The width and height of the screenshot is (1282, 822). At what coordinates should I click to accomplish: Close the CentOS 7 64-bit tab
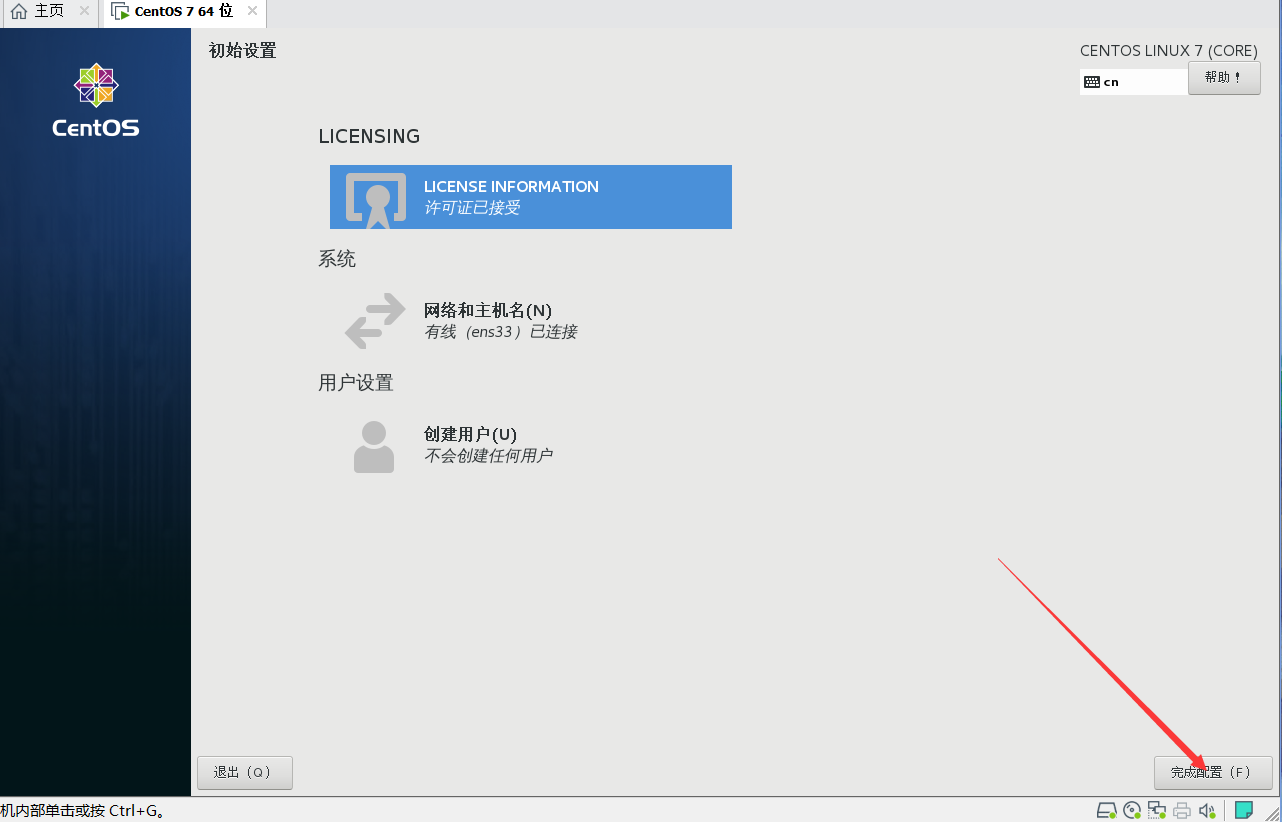coord(252,12)
